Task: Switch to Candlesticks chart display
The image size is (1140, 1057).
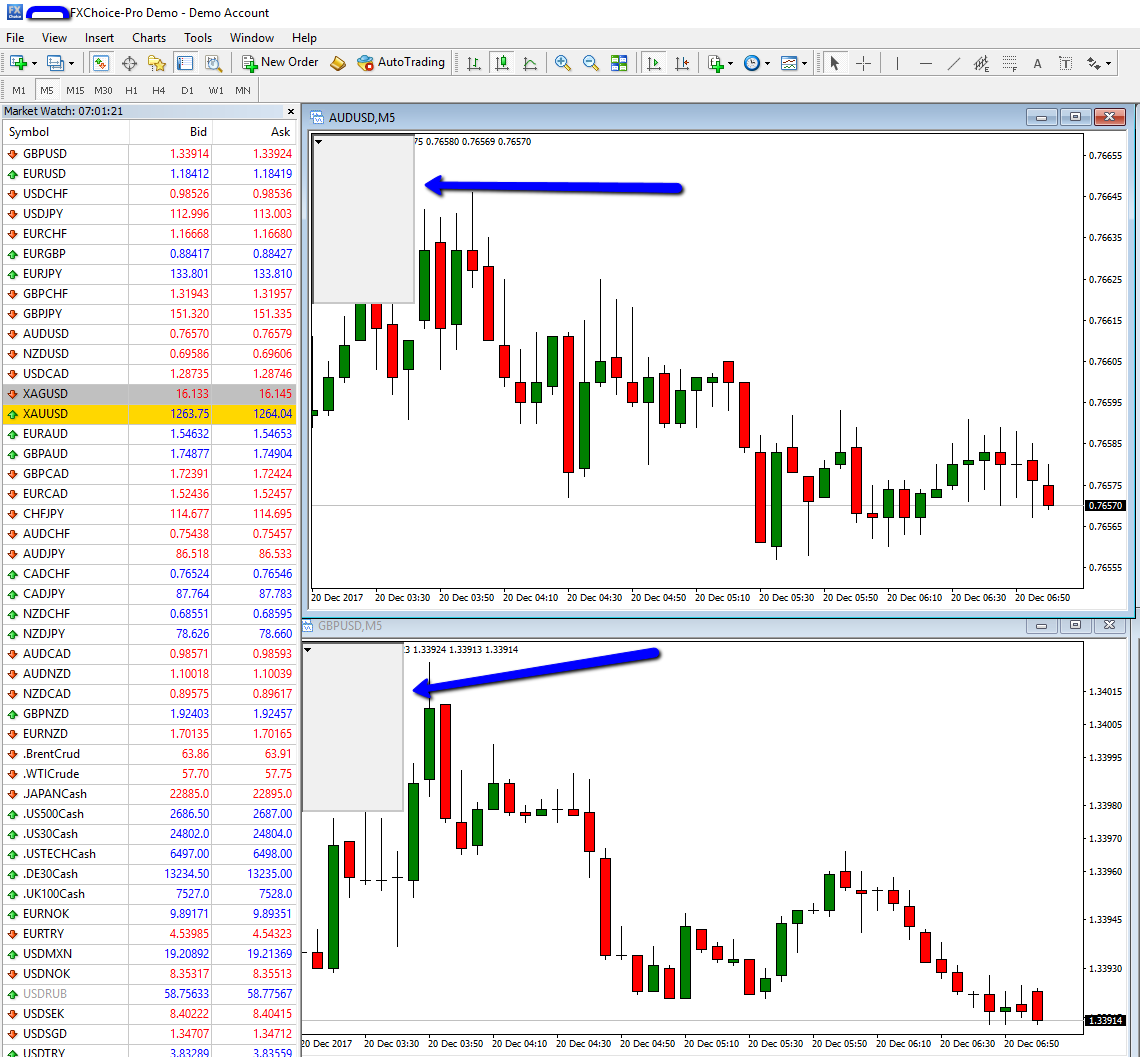Action: [502, 63]
